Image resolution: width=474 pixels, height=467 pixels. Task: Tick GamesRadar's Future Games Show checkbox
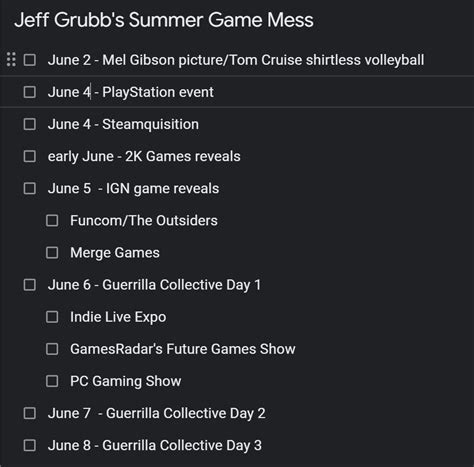(x=52, y=349)
